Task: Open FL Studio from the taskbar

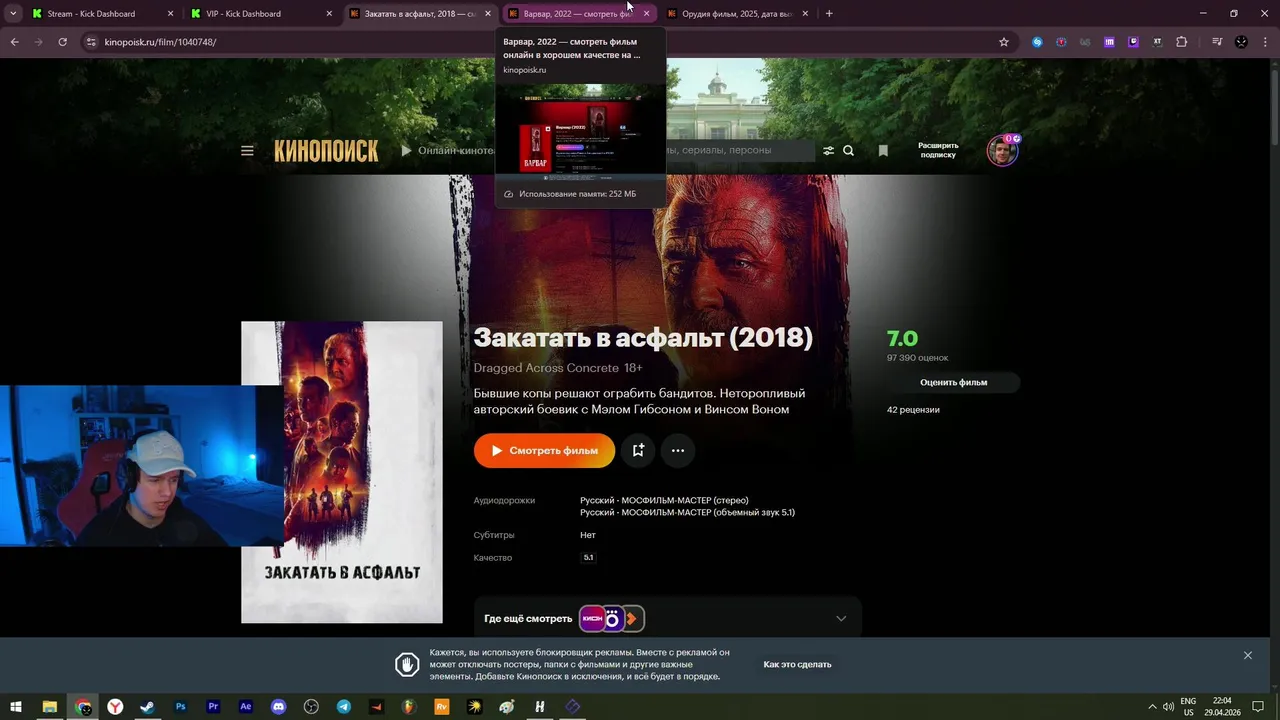Action: tap(409, 706)
